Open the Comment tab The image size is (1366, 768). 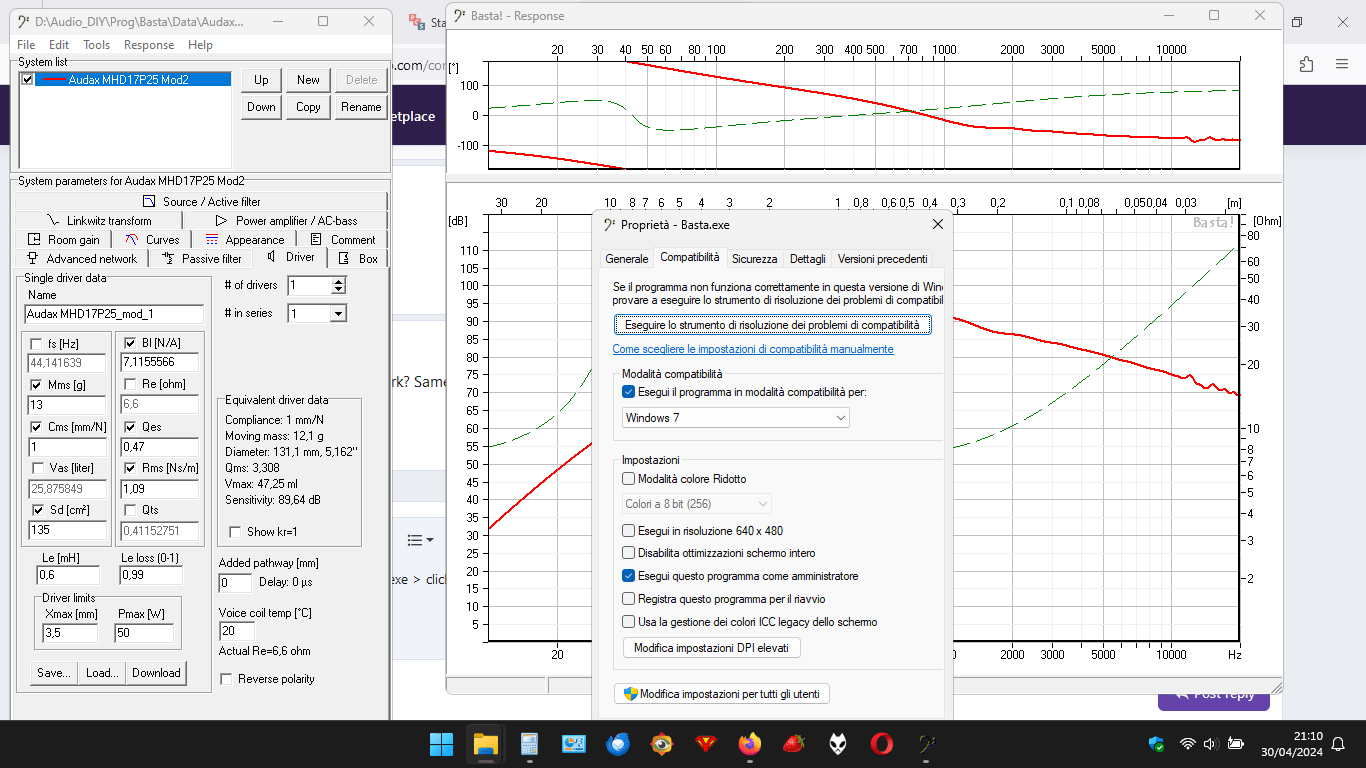pyautogui.click(x=342, y=239)
